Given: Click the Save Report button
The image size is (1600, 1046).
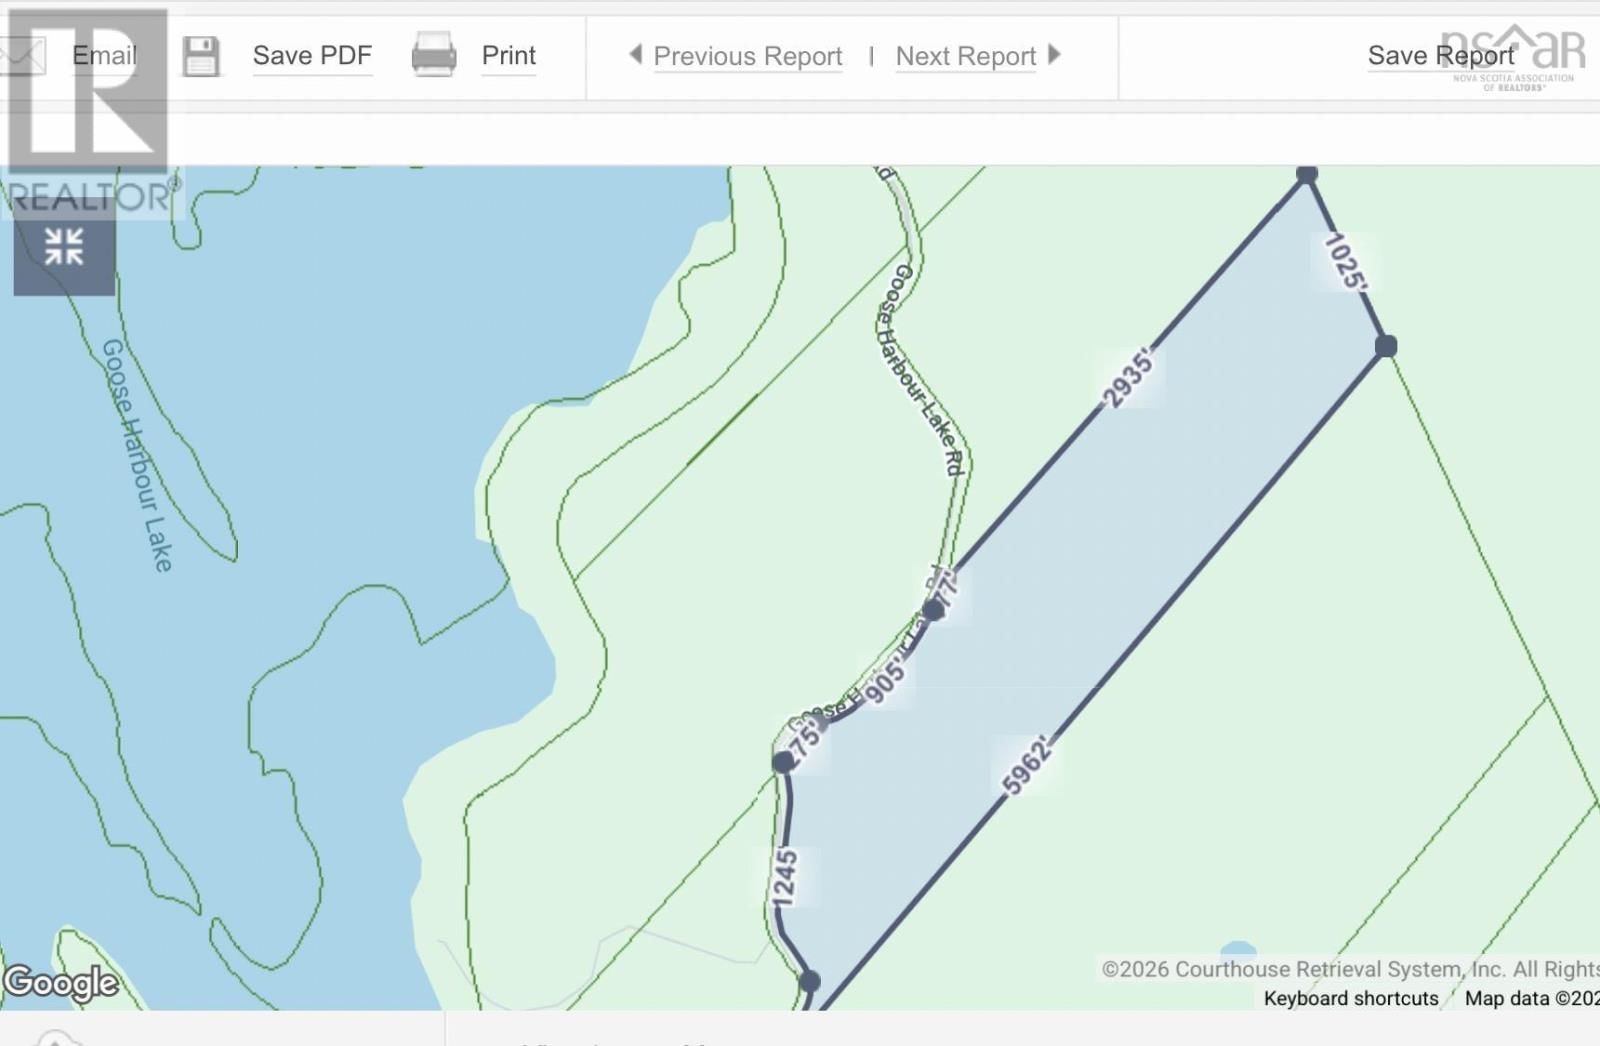Looking at the screenshot, I should 1441,56.
